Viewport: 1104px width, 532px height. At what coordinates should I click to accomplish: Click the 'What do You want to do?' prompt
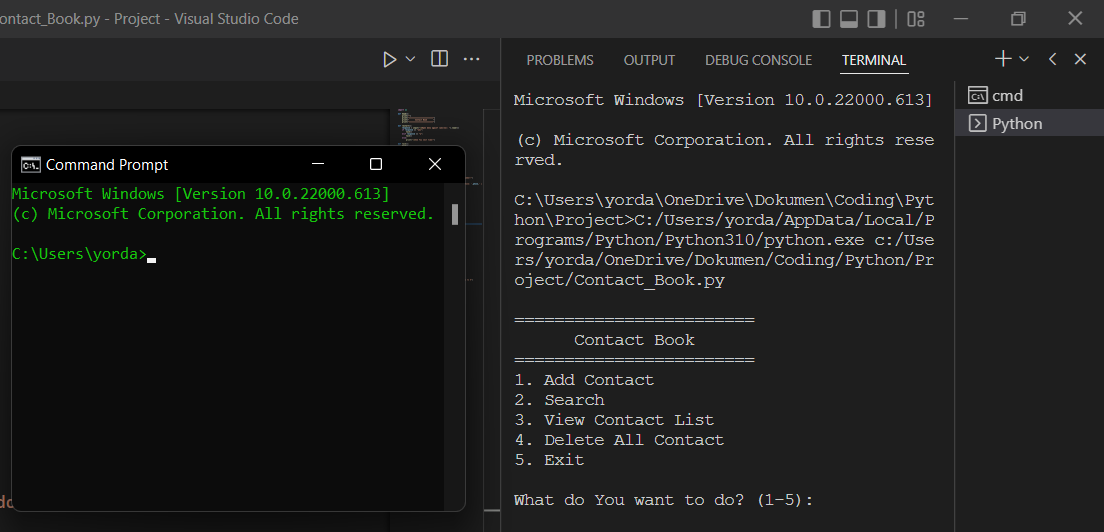point(663,500)
